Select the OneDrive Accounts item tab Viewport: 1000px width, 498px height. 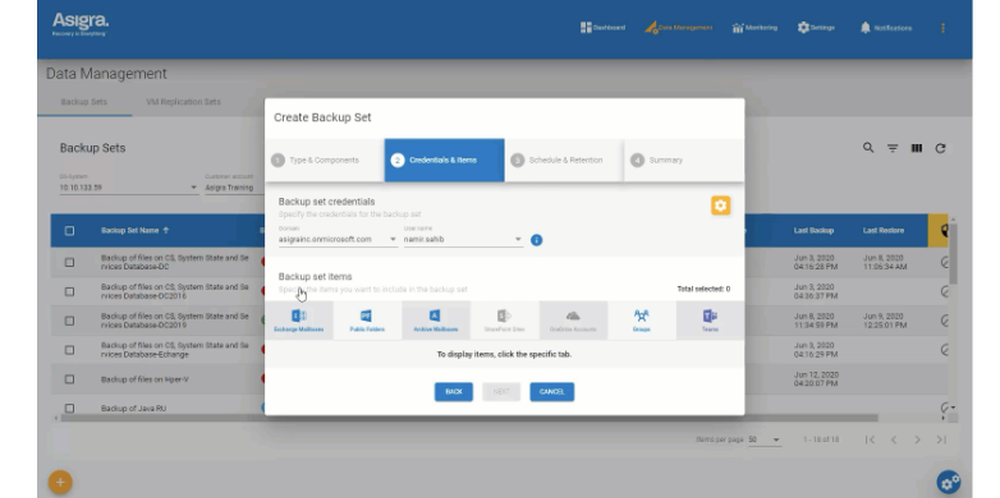point(573,320)
